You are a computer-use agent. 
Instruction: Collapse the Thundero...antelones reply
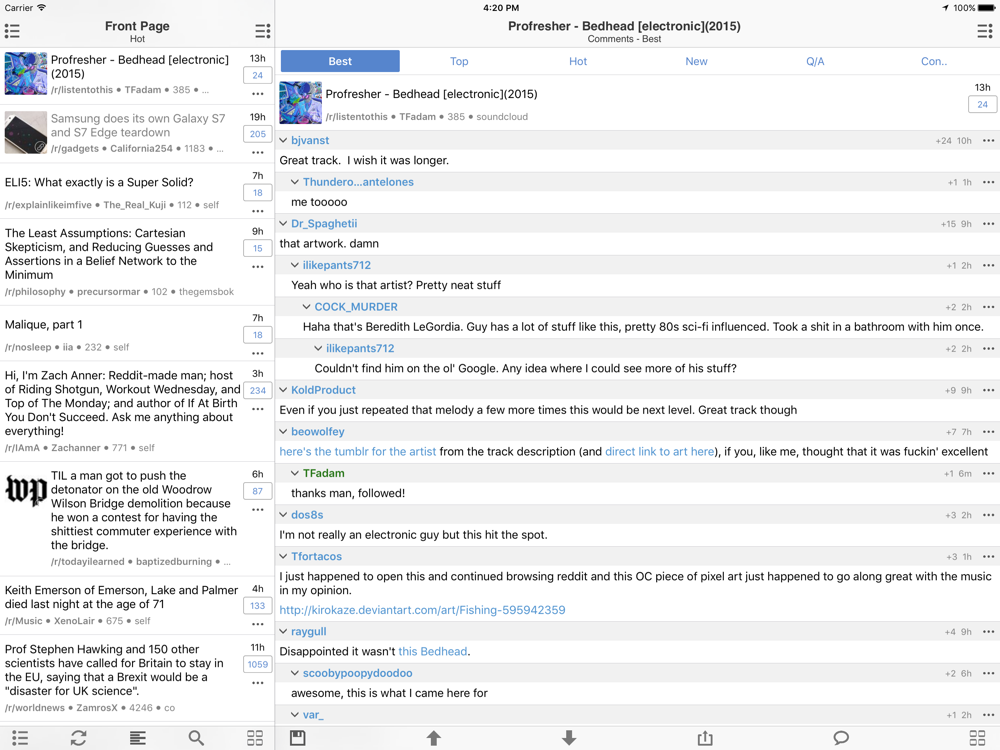(x=295, y=182)
